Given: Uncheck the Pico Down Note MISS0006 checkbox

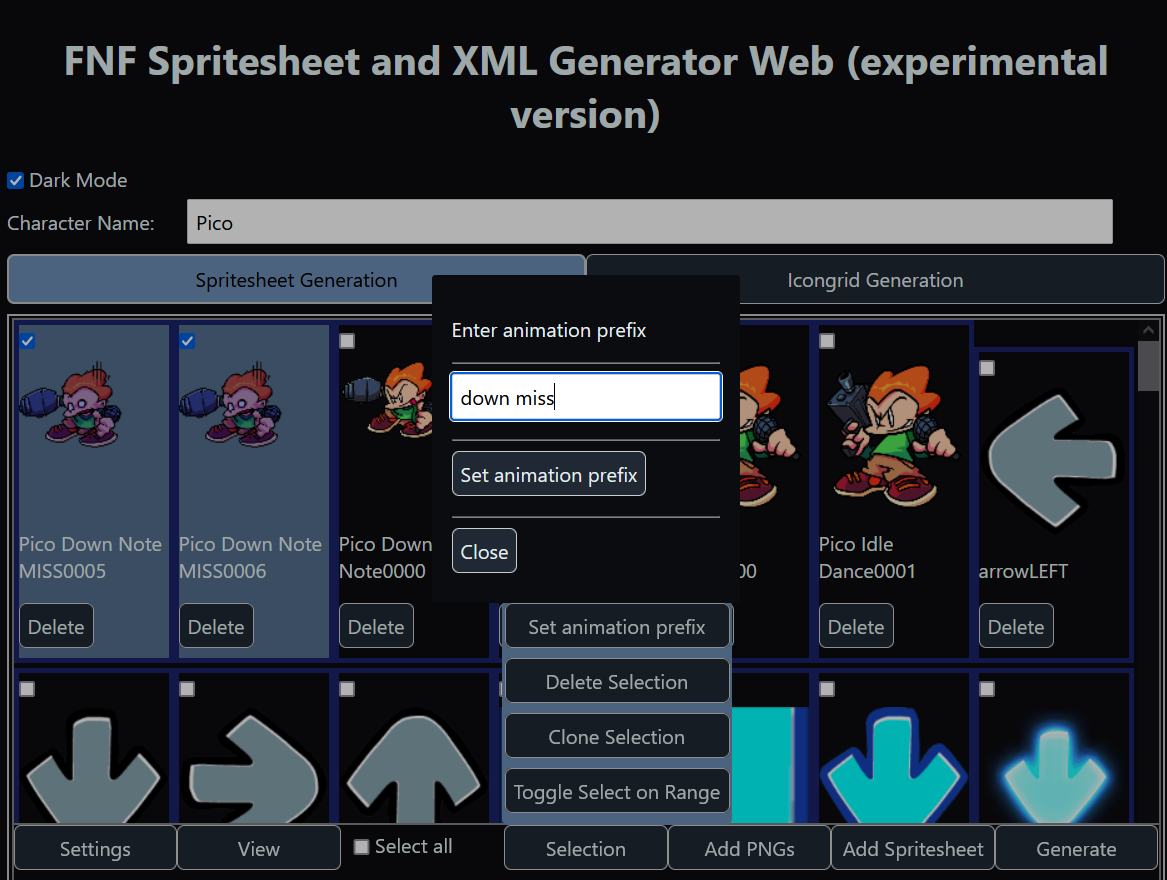Looking at the screenshot, I should (x=188, y=341).
